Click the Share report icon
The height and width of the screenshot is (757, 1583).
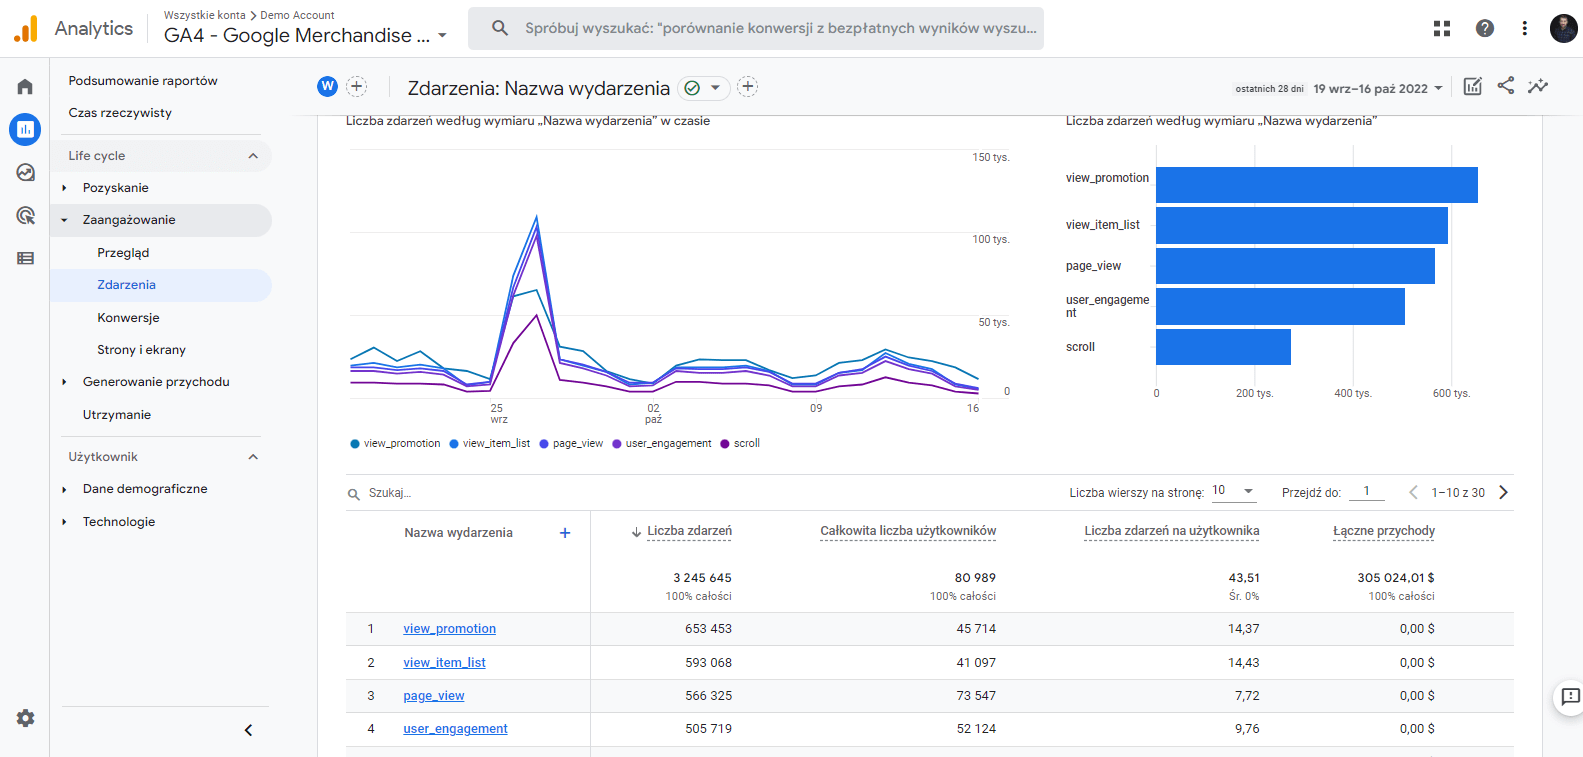point(1505,86)
